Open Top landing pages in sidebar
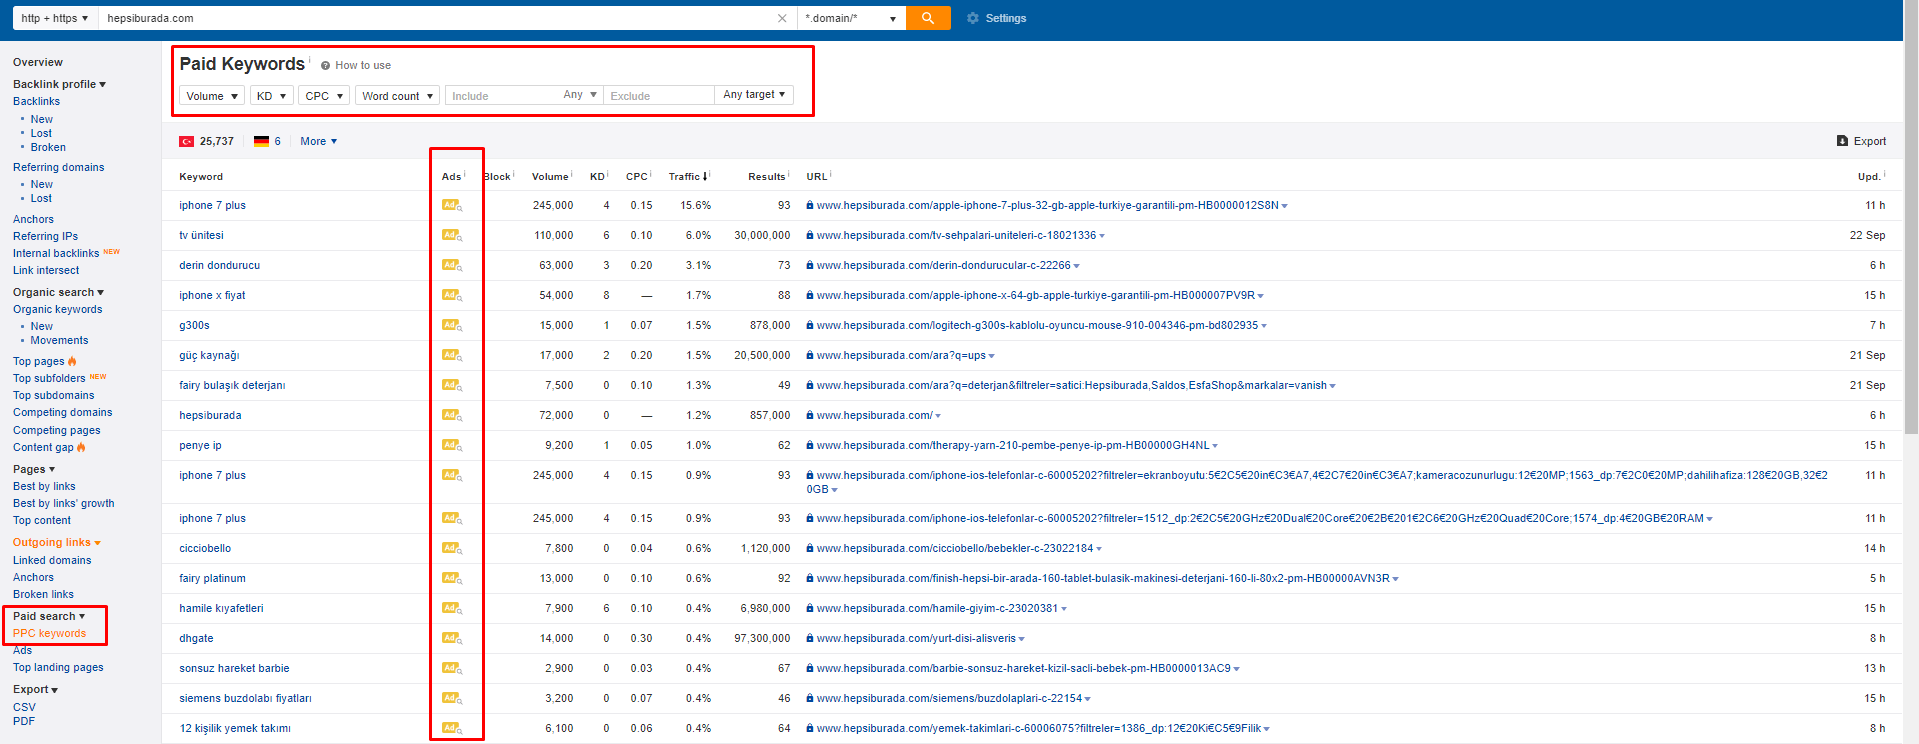This screenshot has height=744, width=1919. click(58, 667)
